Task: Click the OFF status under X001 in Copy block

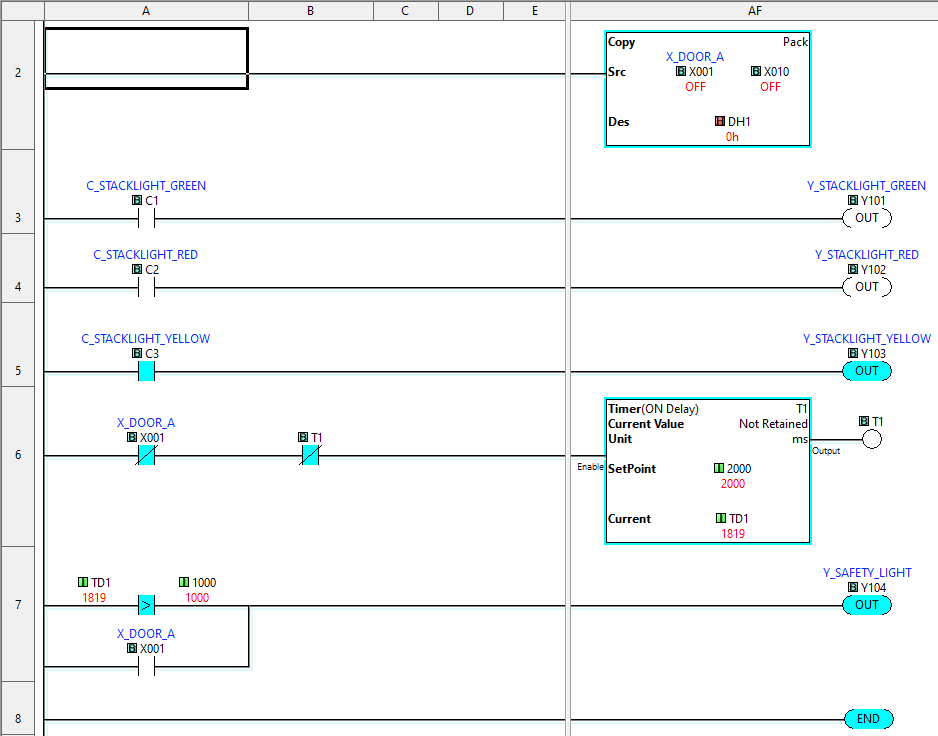Action: coord(695,87)
